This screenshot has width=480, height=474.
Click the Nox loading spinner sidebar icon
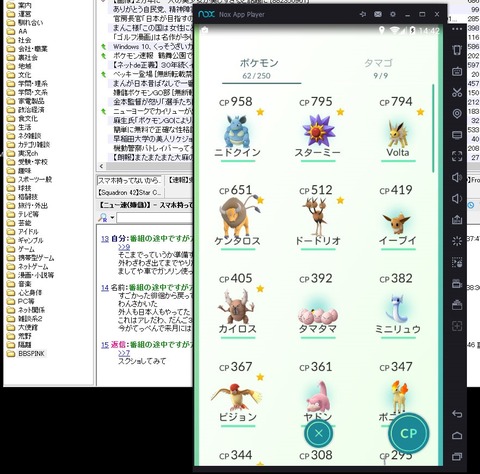[x=457, y=241]
